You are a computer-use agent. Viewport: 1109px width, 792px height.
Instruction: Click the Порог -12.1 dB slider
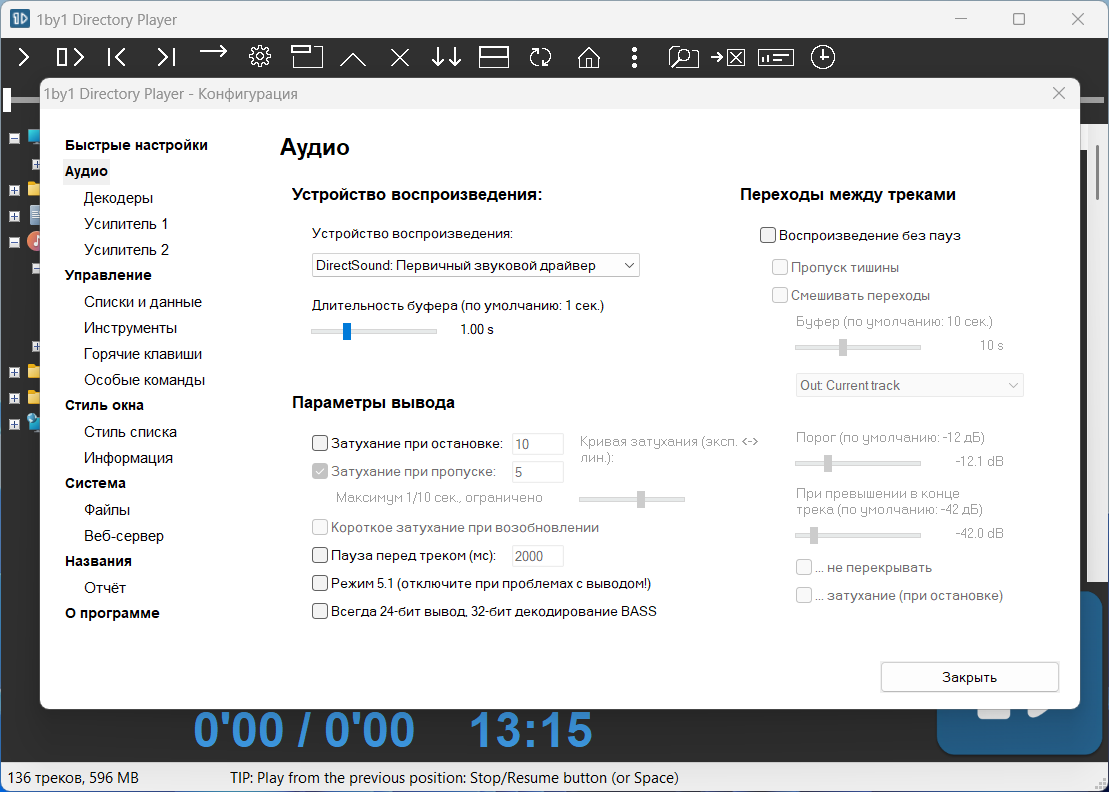click(x=858, y=463)
